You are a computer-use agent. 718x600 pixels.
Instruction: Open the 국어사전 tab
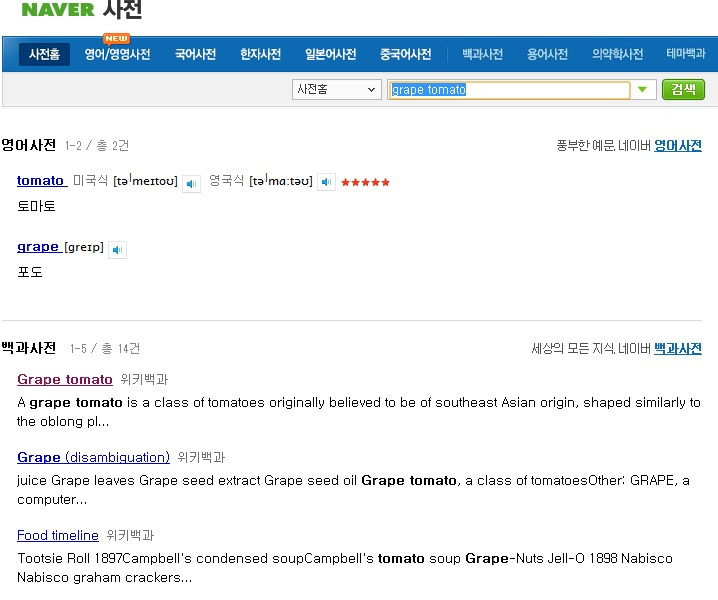[x=195, y=54]
